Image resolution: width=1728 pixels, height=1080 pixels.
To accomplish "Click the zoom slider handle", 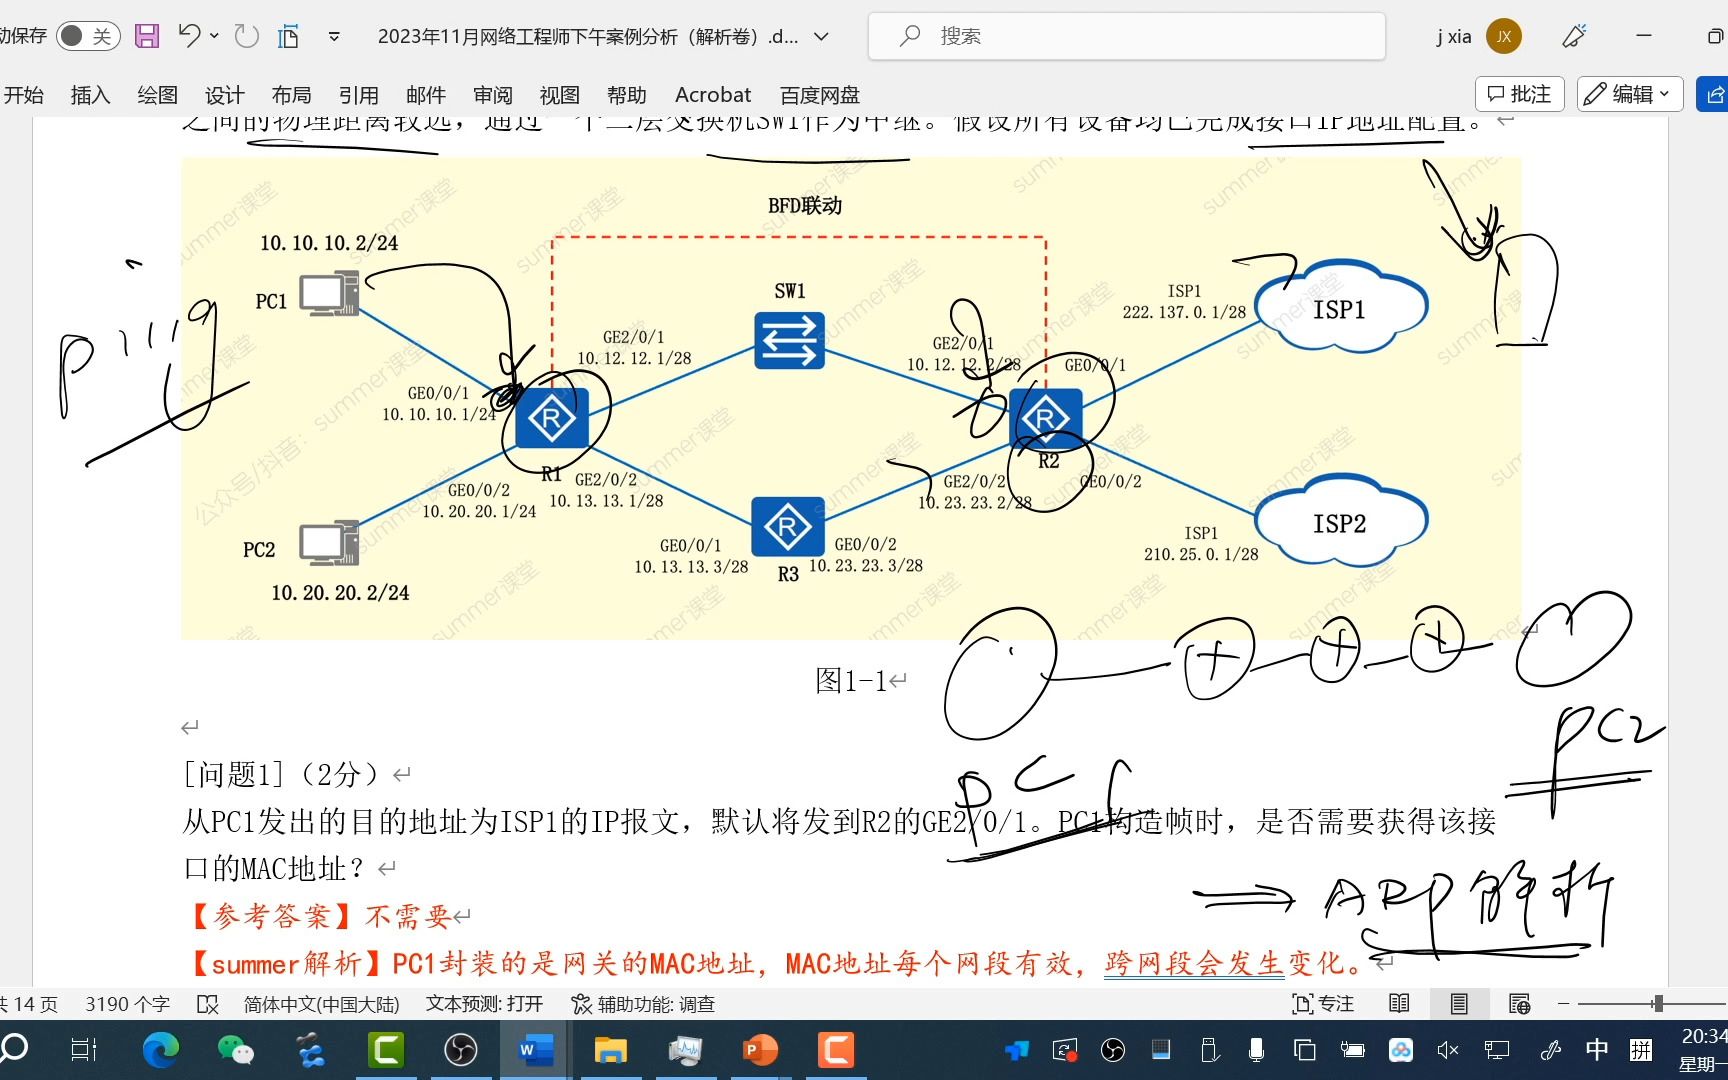I will [1658, 1003].
